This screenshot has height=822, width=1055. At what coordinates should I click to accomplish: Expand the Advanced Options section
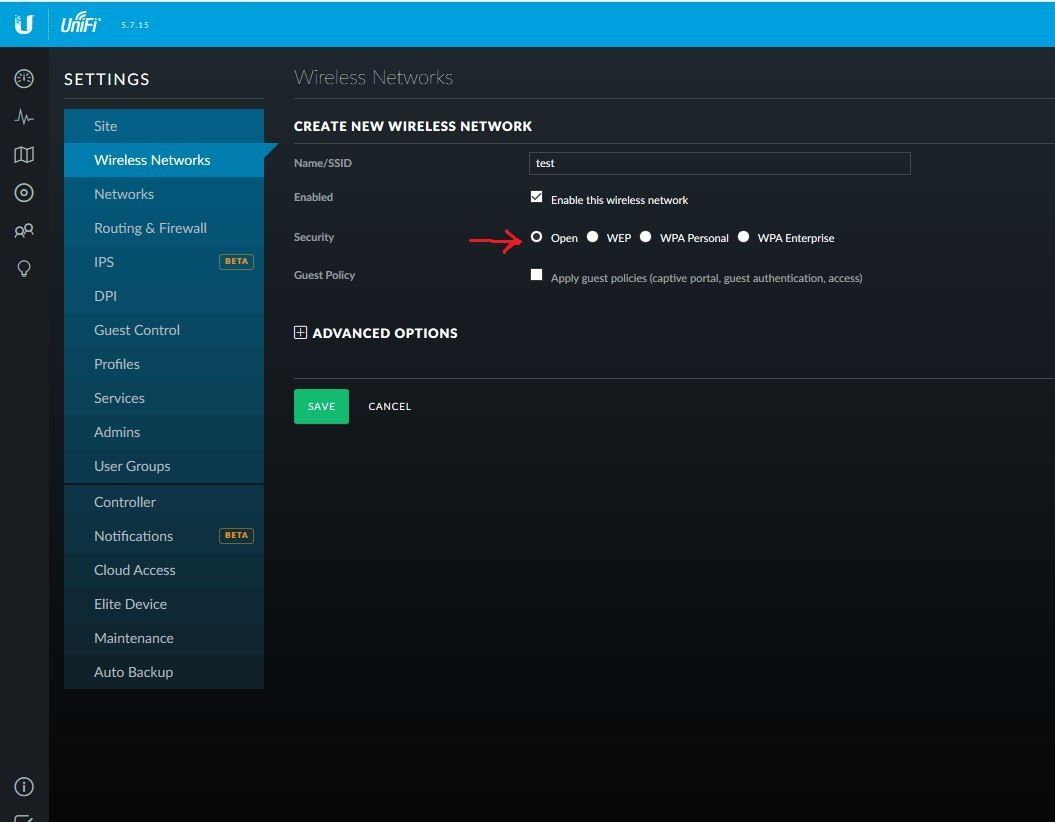coord(300,333)
